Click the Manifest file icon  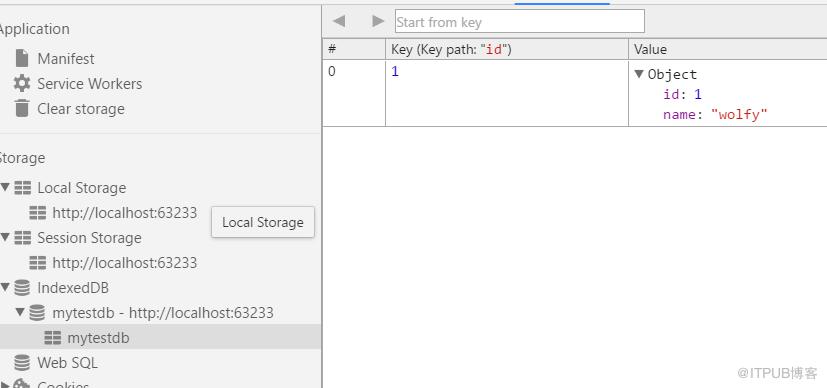click(22, 59)
